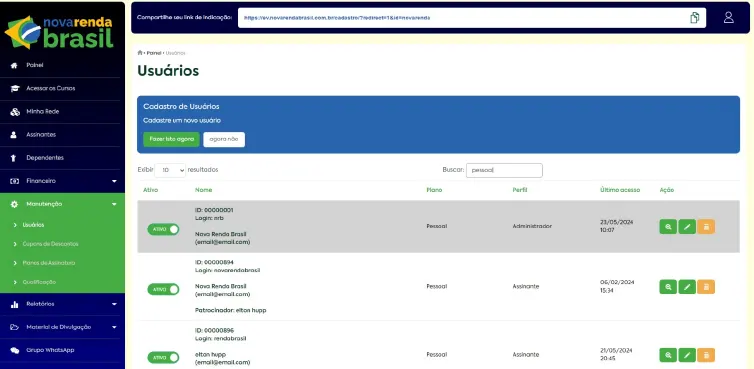
Task: Expand the Material de Divulgação menu arrow
Action: (114, 328)
